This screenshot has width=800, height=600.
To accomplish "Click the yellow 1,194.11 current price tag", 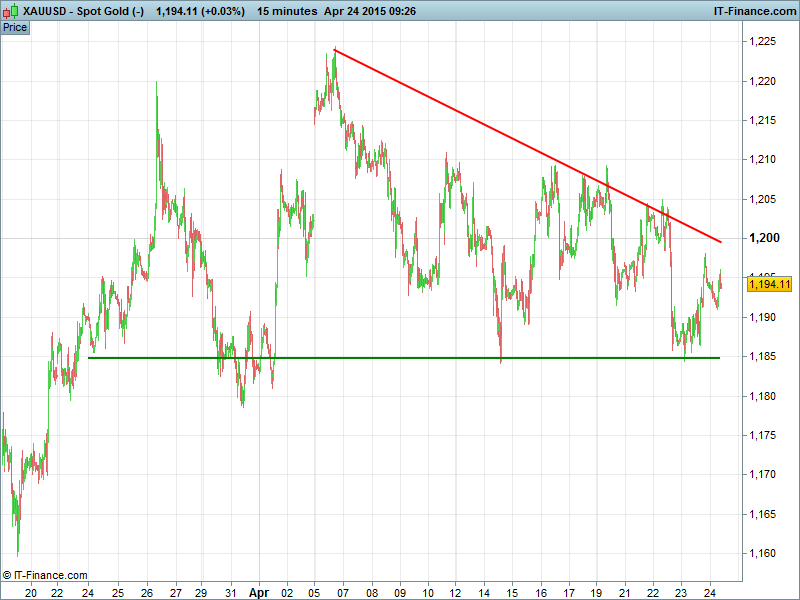I will (x=768, y=285).
